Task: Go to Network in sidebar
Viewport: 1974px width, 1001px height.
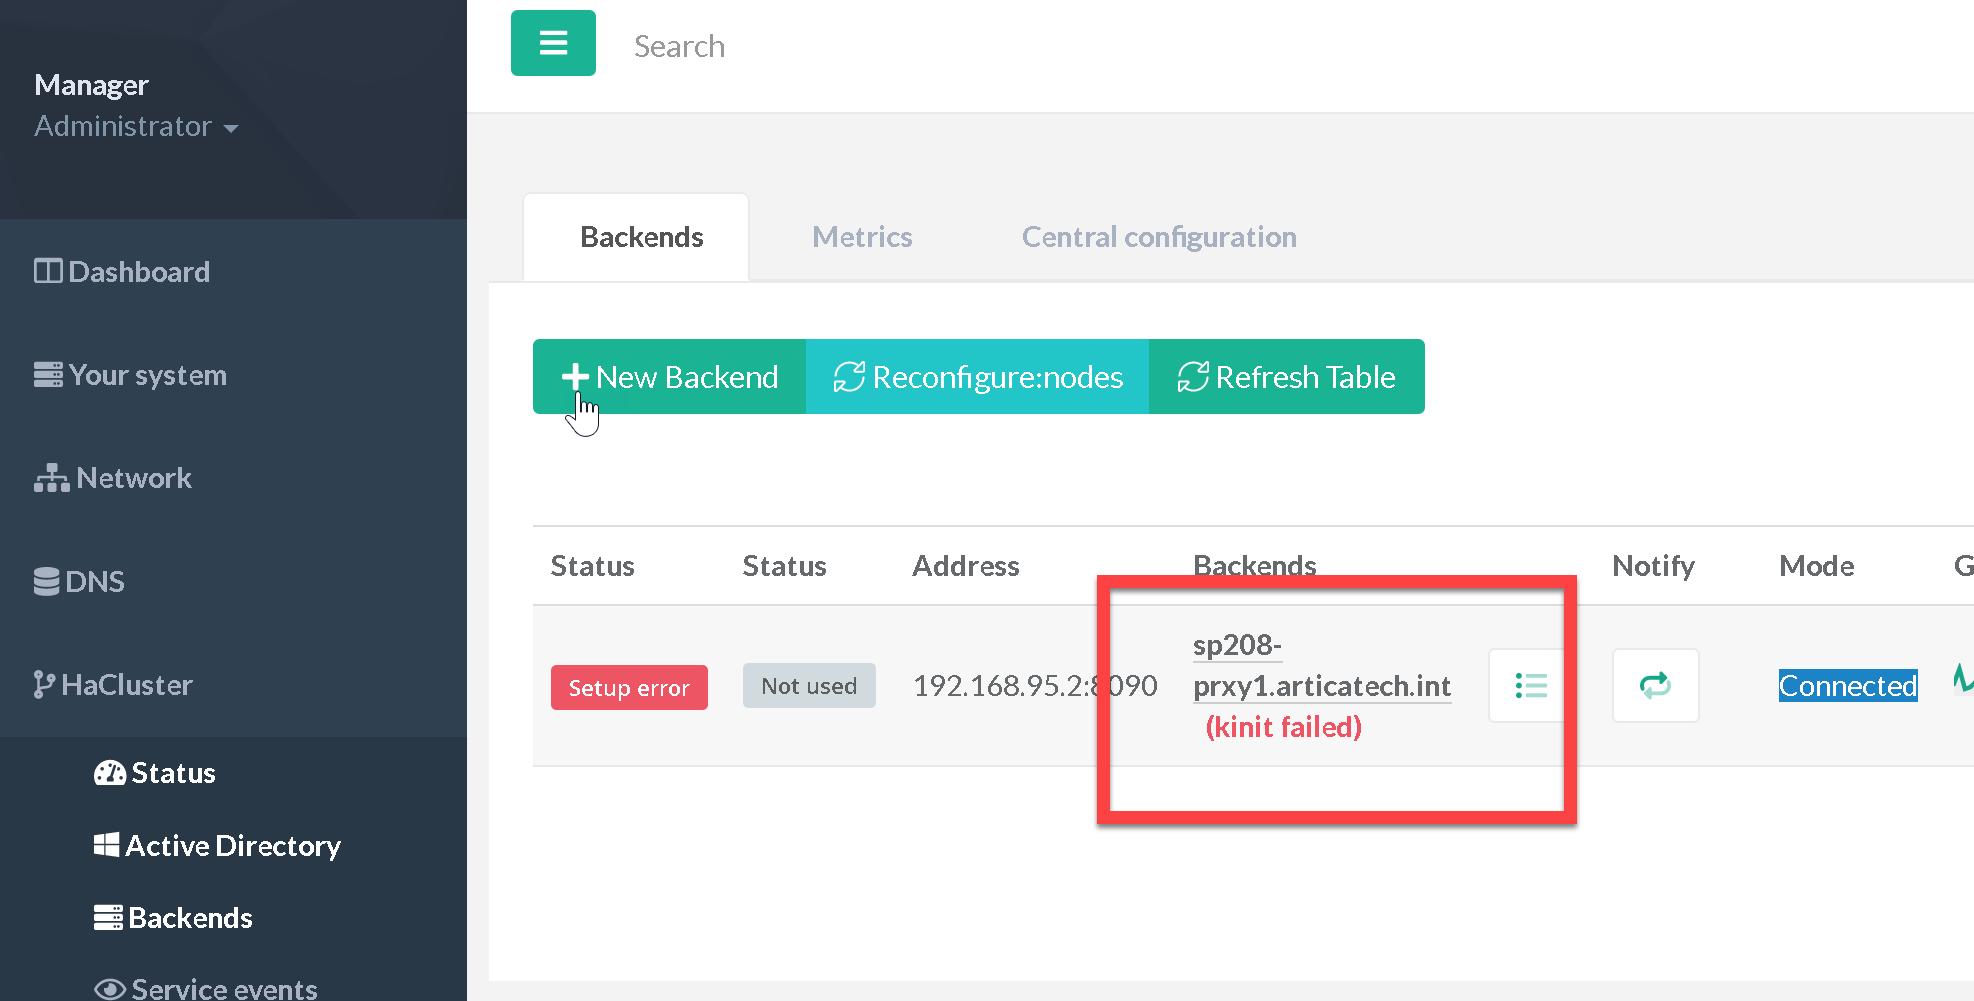Action: (113, 478)
